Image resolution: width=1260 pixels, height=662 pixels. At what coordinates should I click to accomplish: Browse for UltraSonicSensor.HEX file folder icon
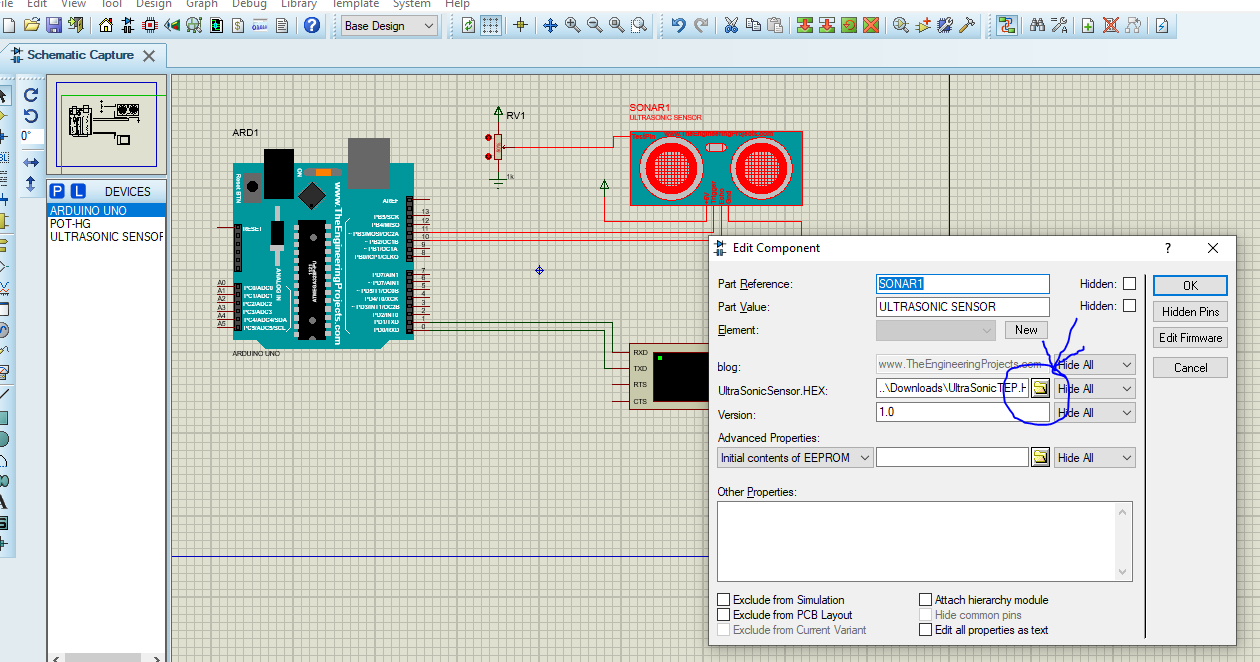(1040, 388)
